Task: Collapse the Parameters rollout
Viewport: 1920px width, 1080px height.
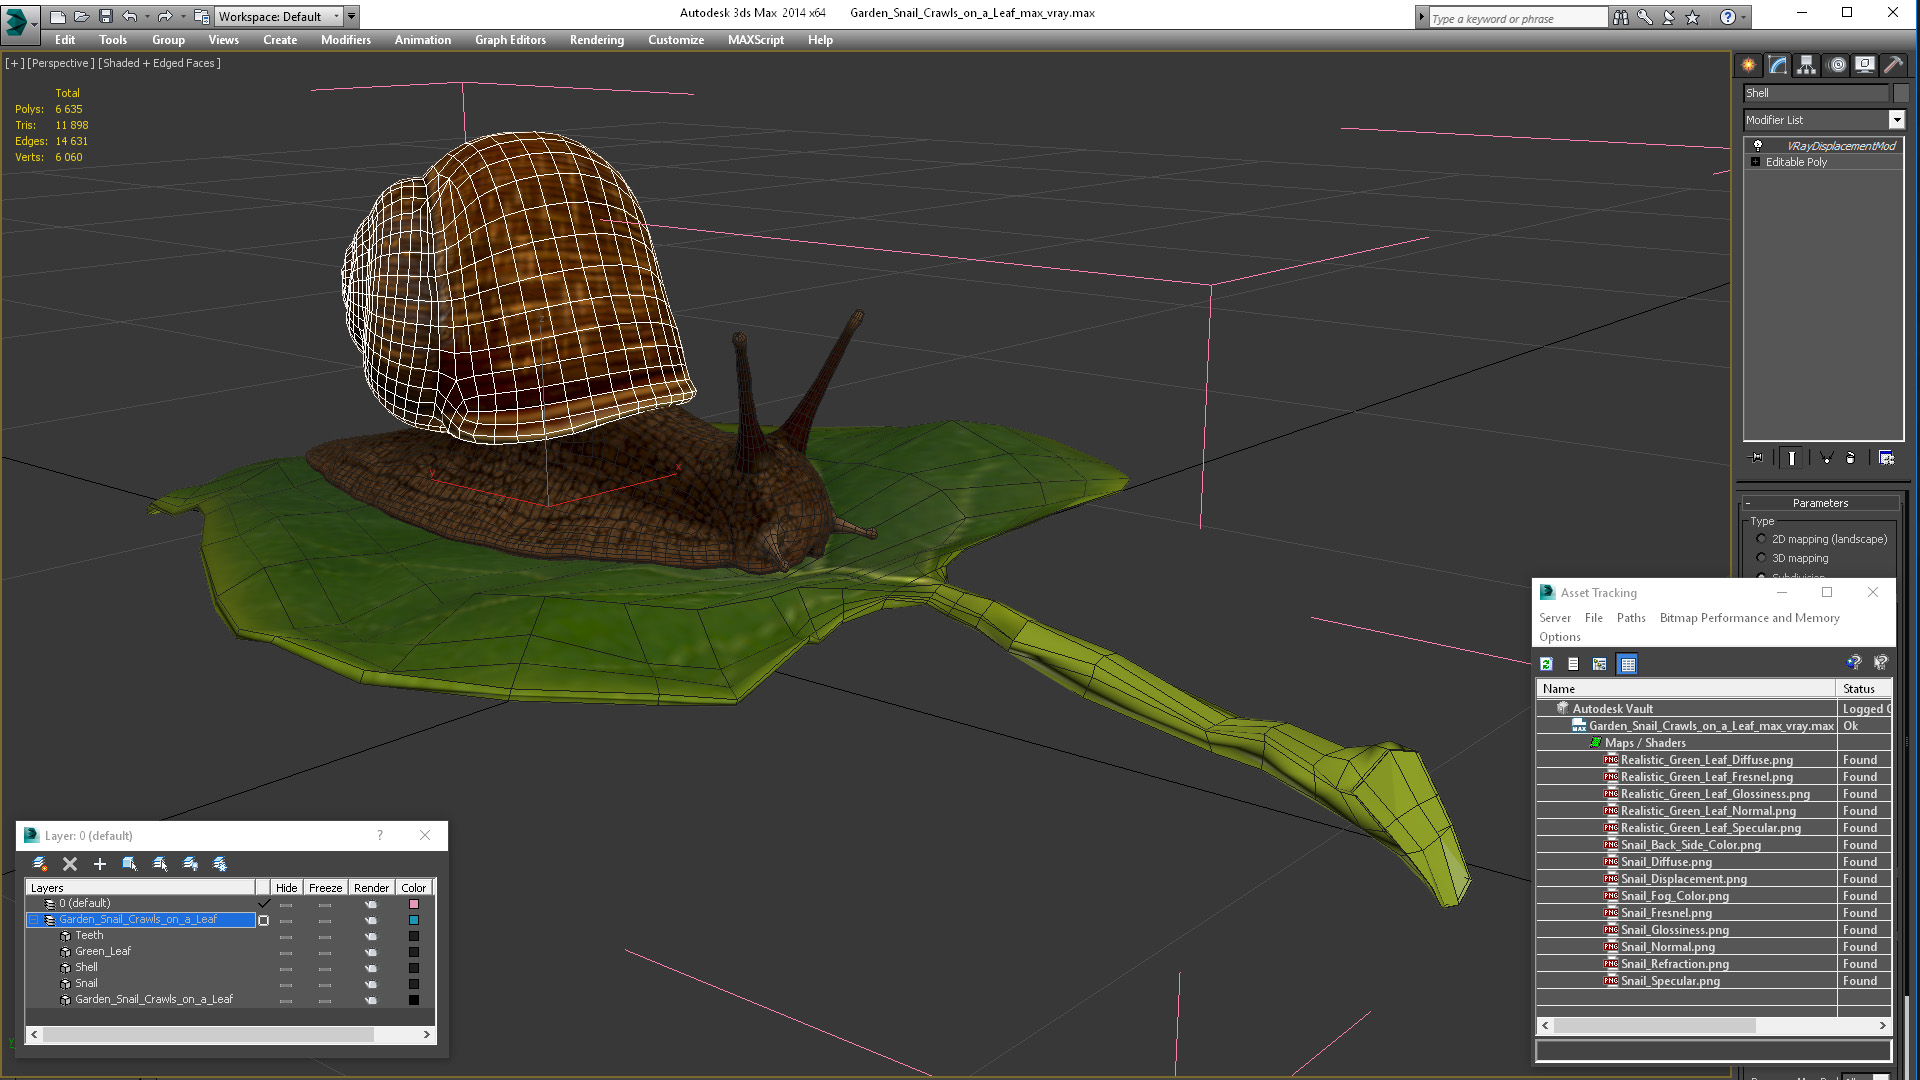Action: click(x=1820, y=503)
